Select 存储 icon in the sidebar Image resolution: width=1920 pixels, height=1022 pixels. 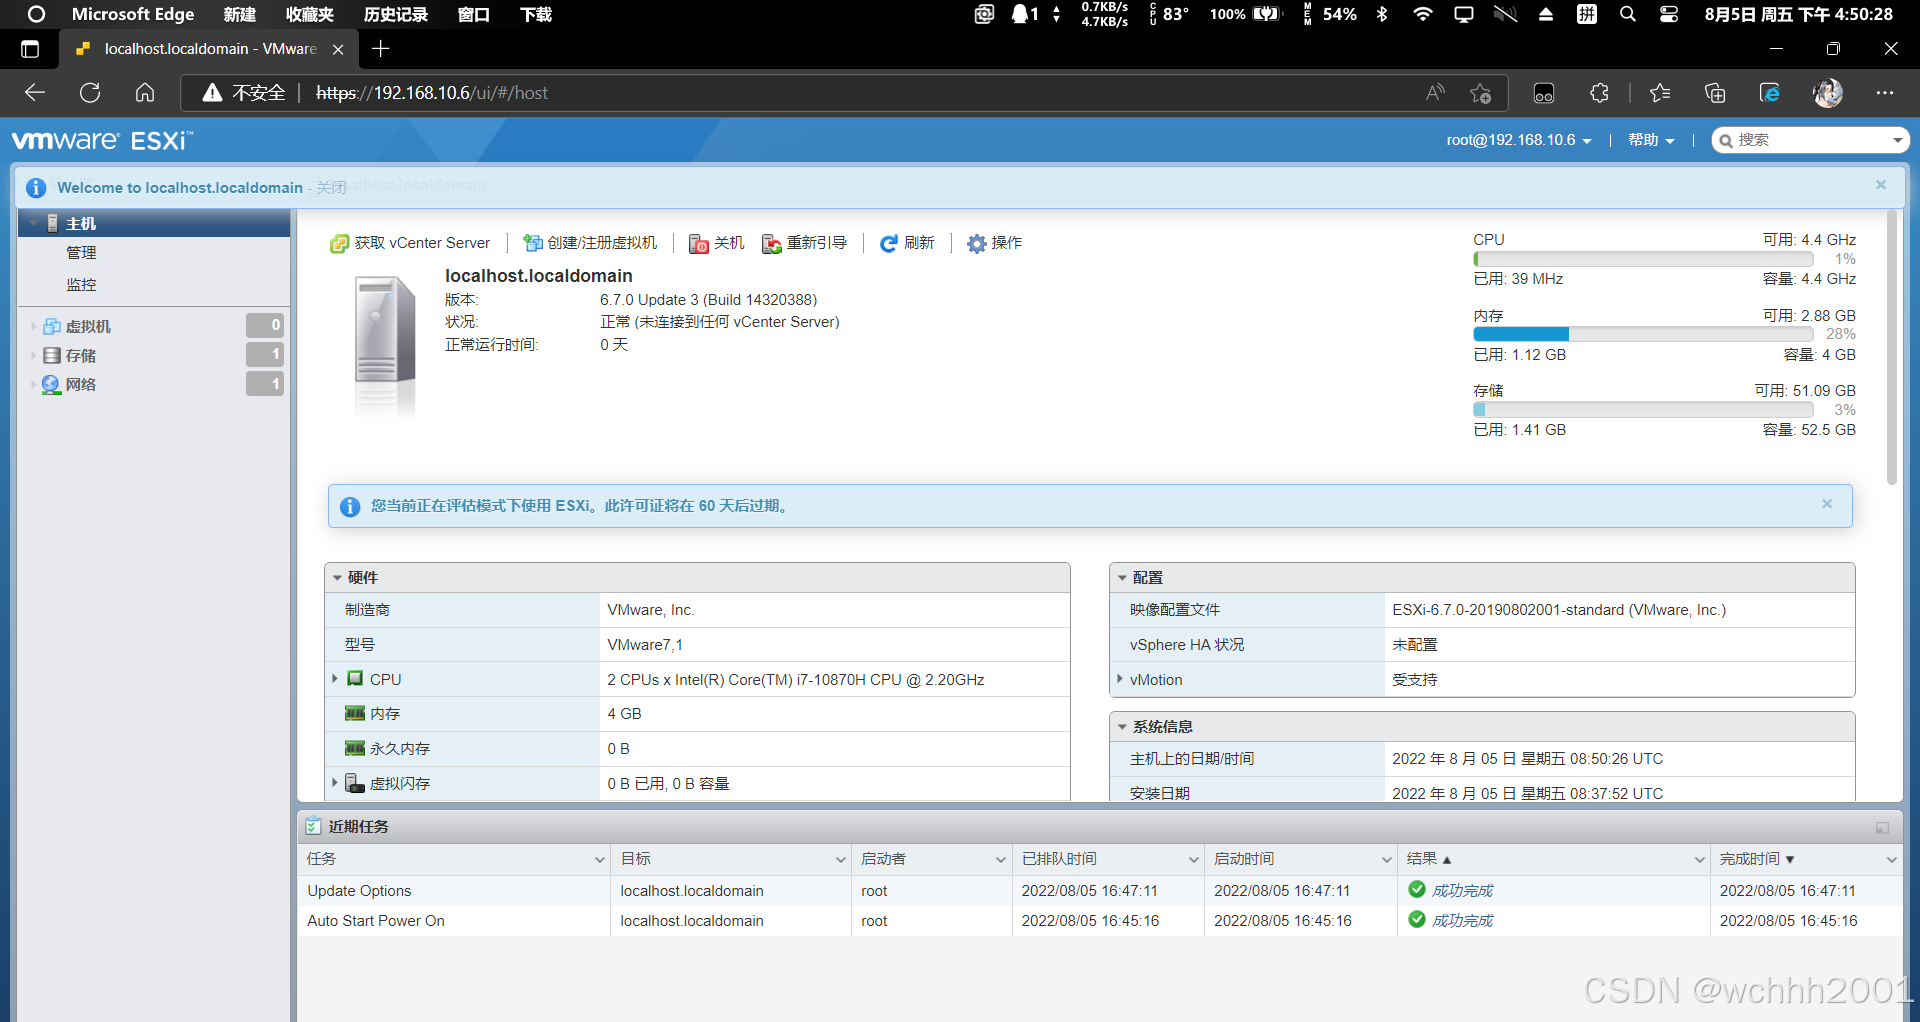click(x=51, y=355)
